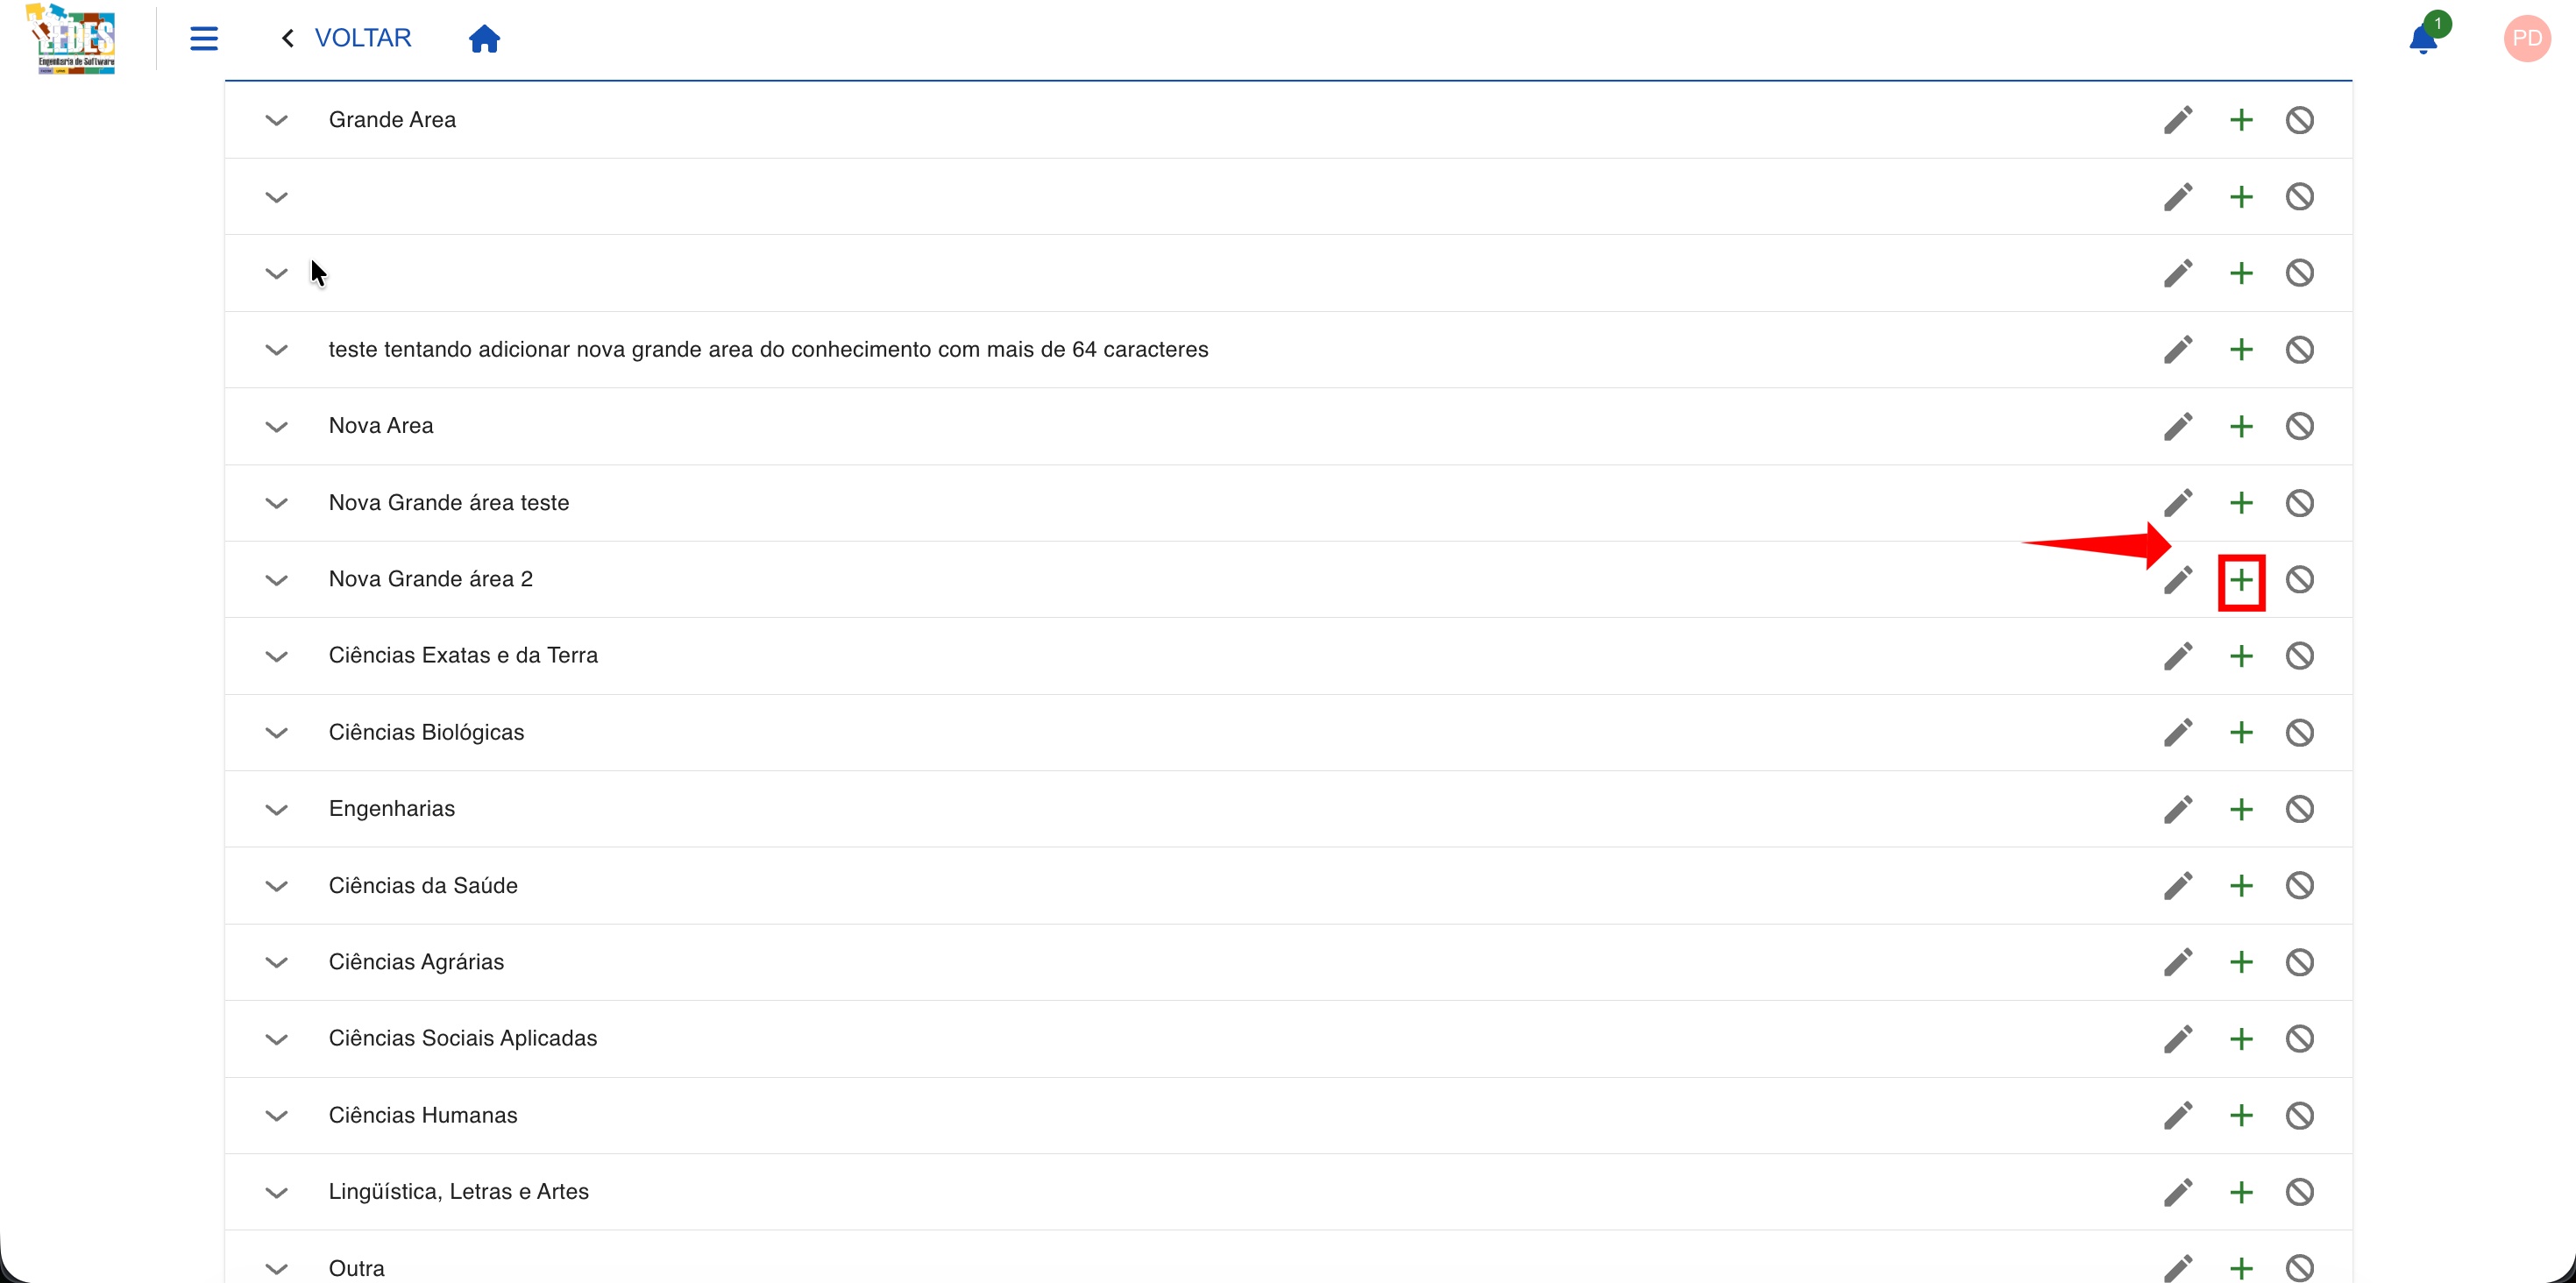The image size is (2576, 1283).
Task: Edit Ciências Biológicas with the pencil icon
Action: pos(2178,733)
